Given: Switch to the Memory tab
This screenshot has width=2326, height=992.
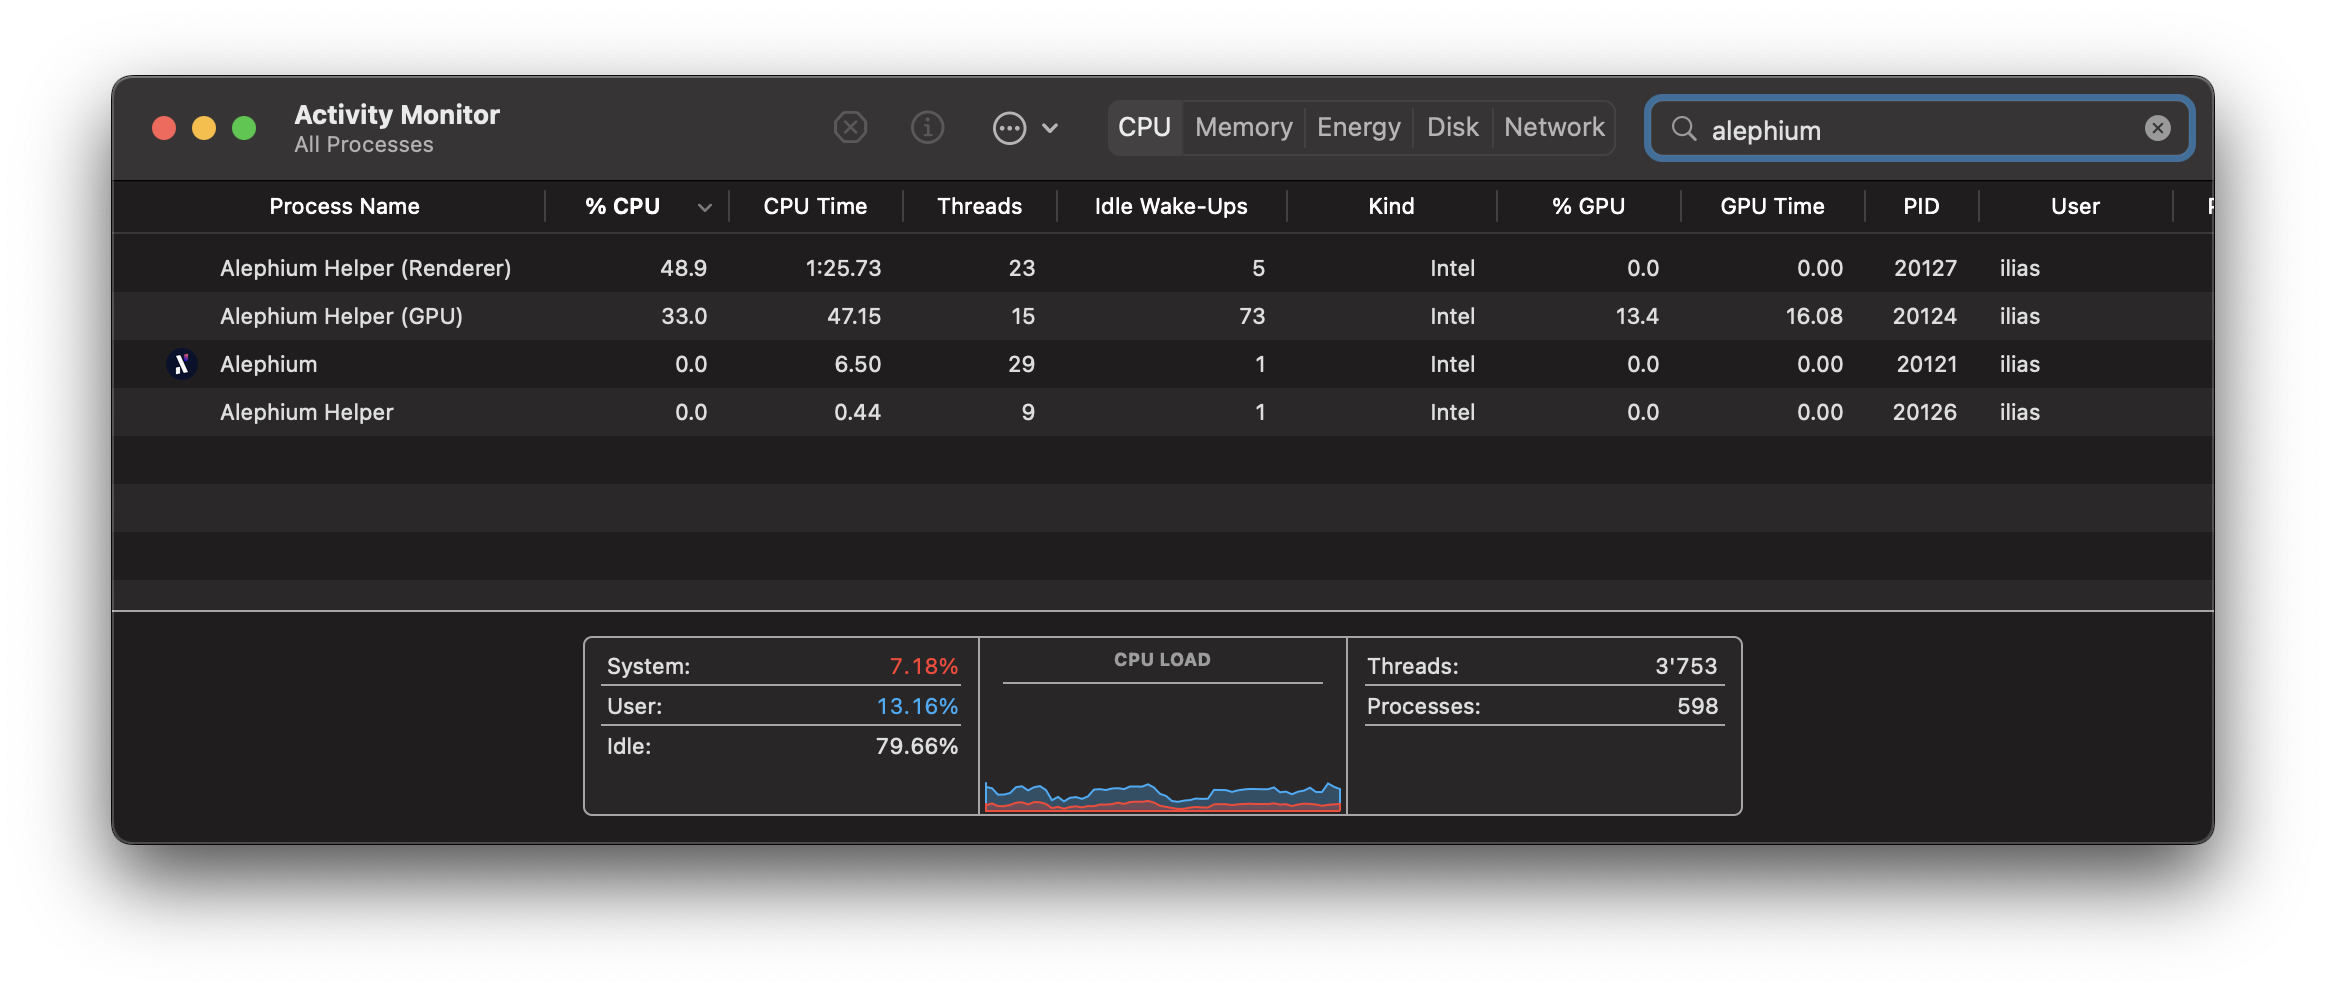Looking at the screenshot, I should click(1243, 127).
